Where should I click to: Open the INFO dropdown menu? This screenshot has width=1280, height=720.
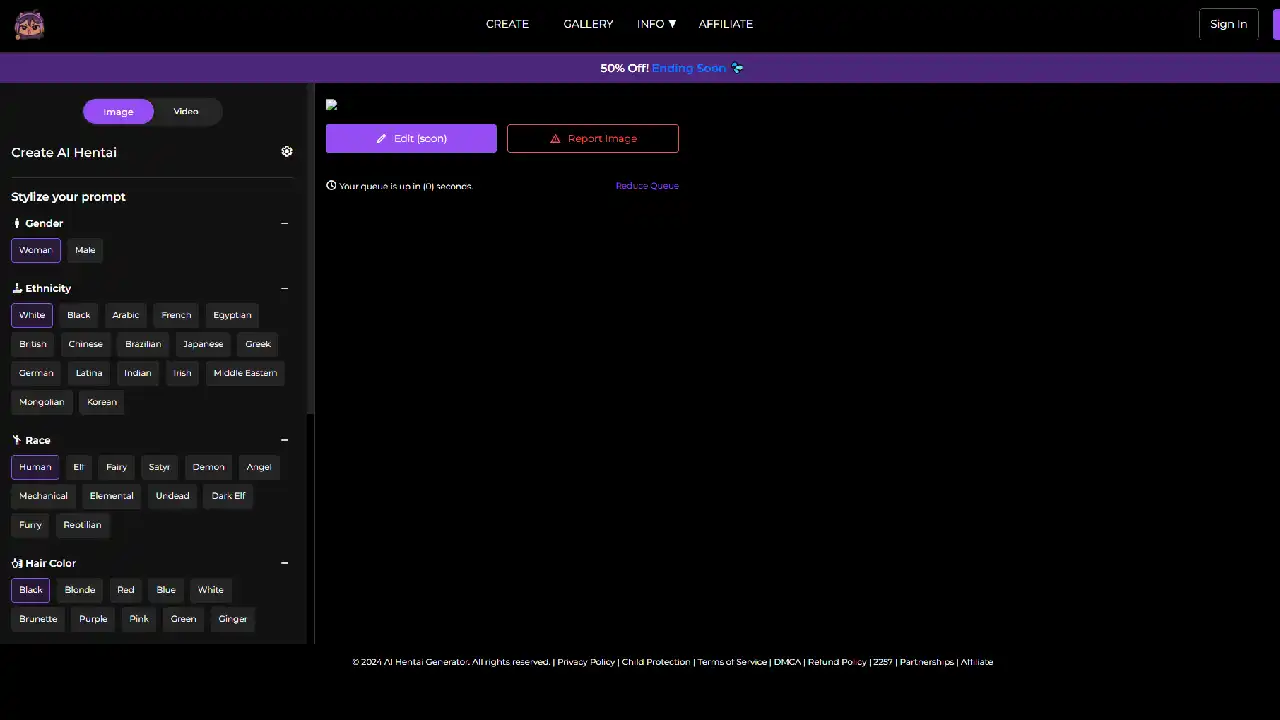[x=656, y=24]
